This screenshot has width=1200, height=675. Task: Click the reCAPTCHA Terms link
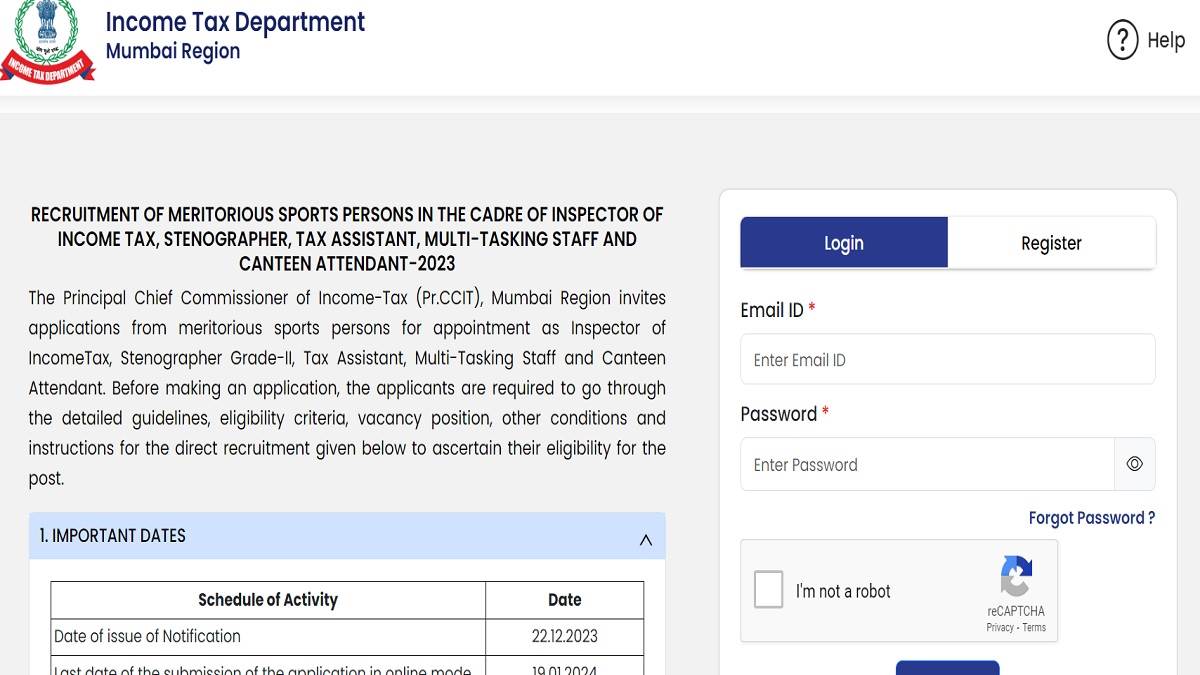point(1034,628)
